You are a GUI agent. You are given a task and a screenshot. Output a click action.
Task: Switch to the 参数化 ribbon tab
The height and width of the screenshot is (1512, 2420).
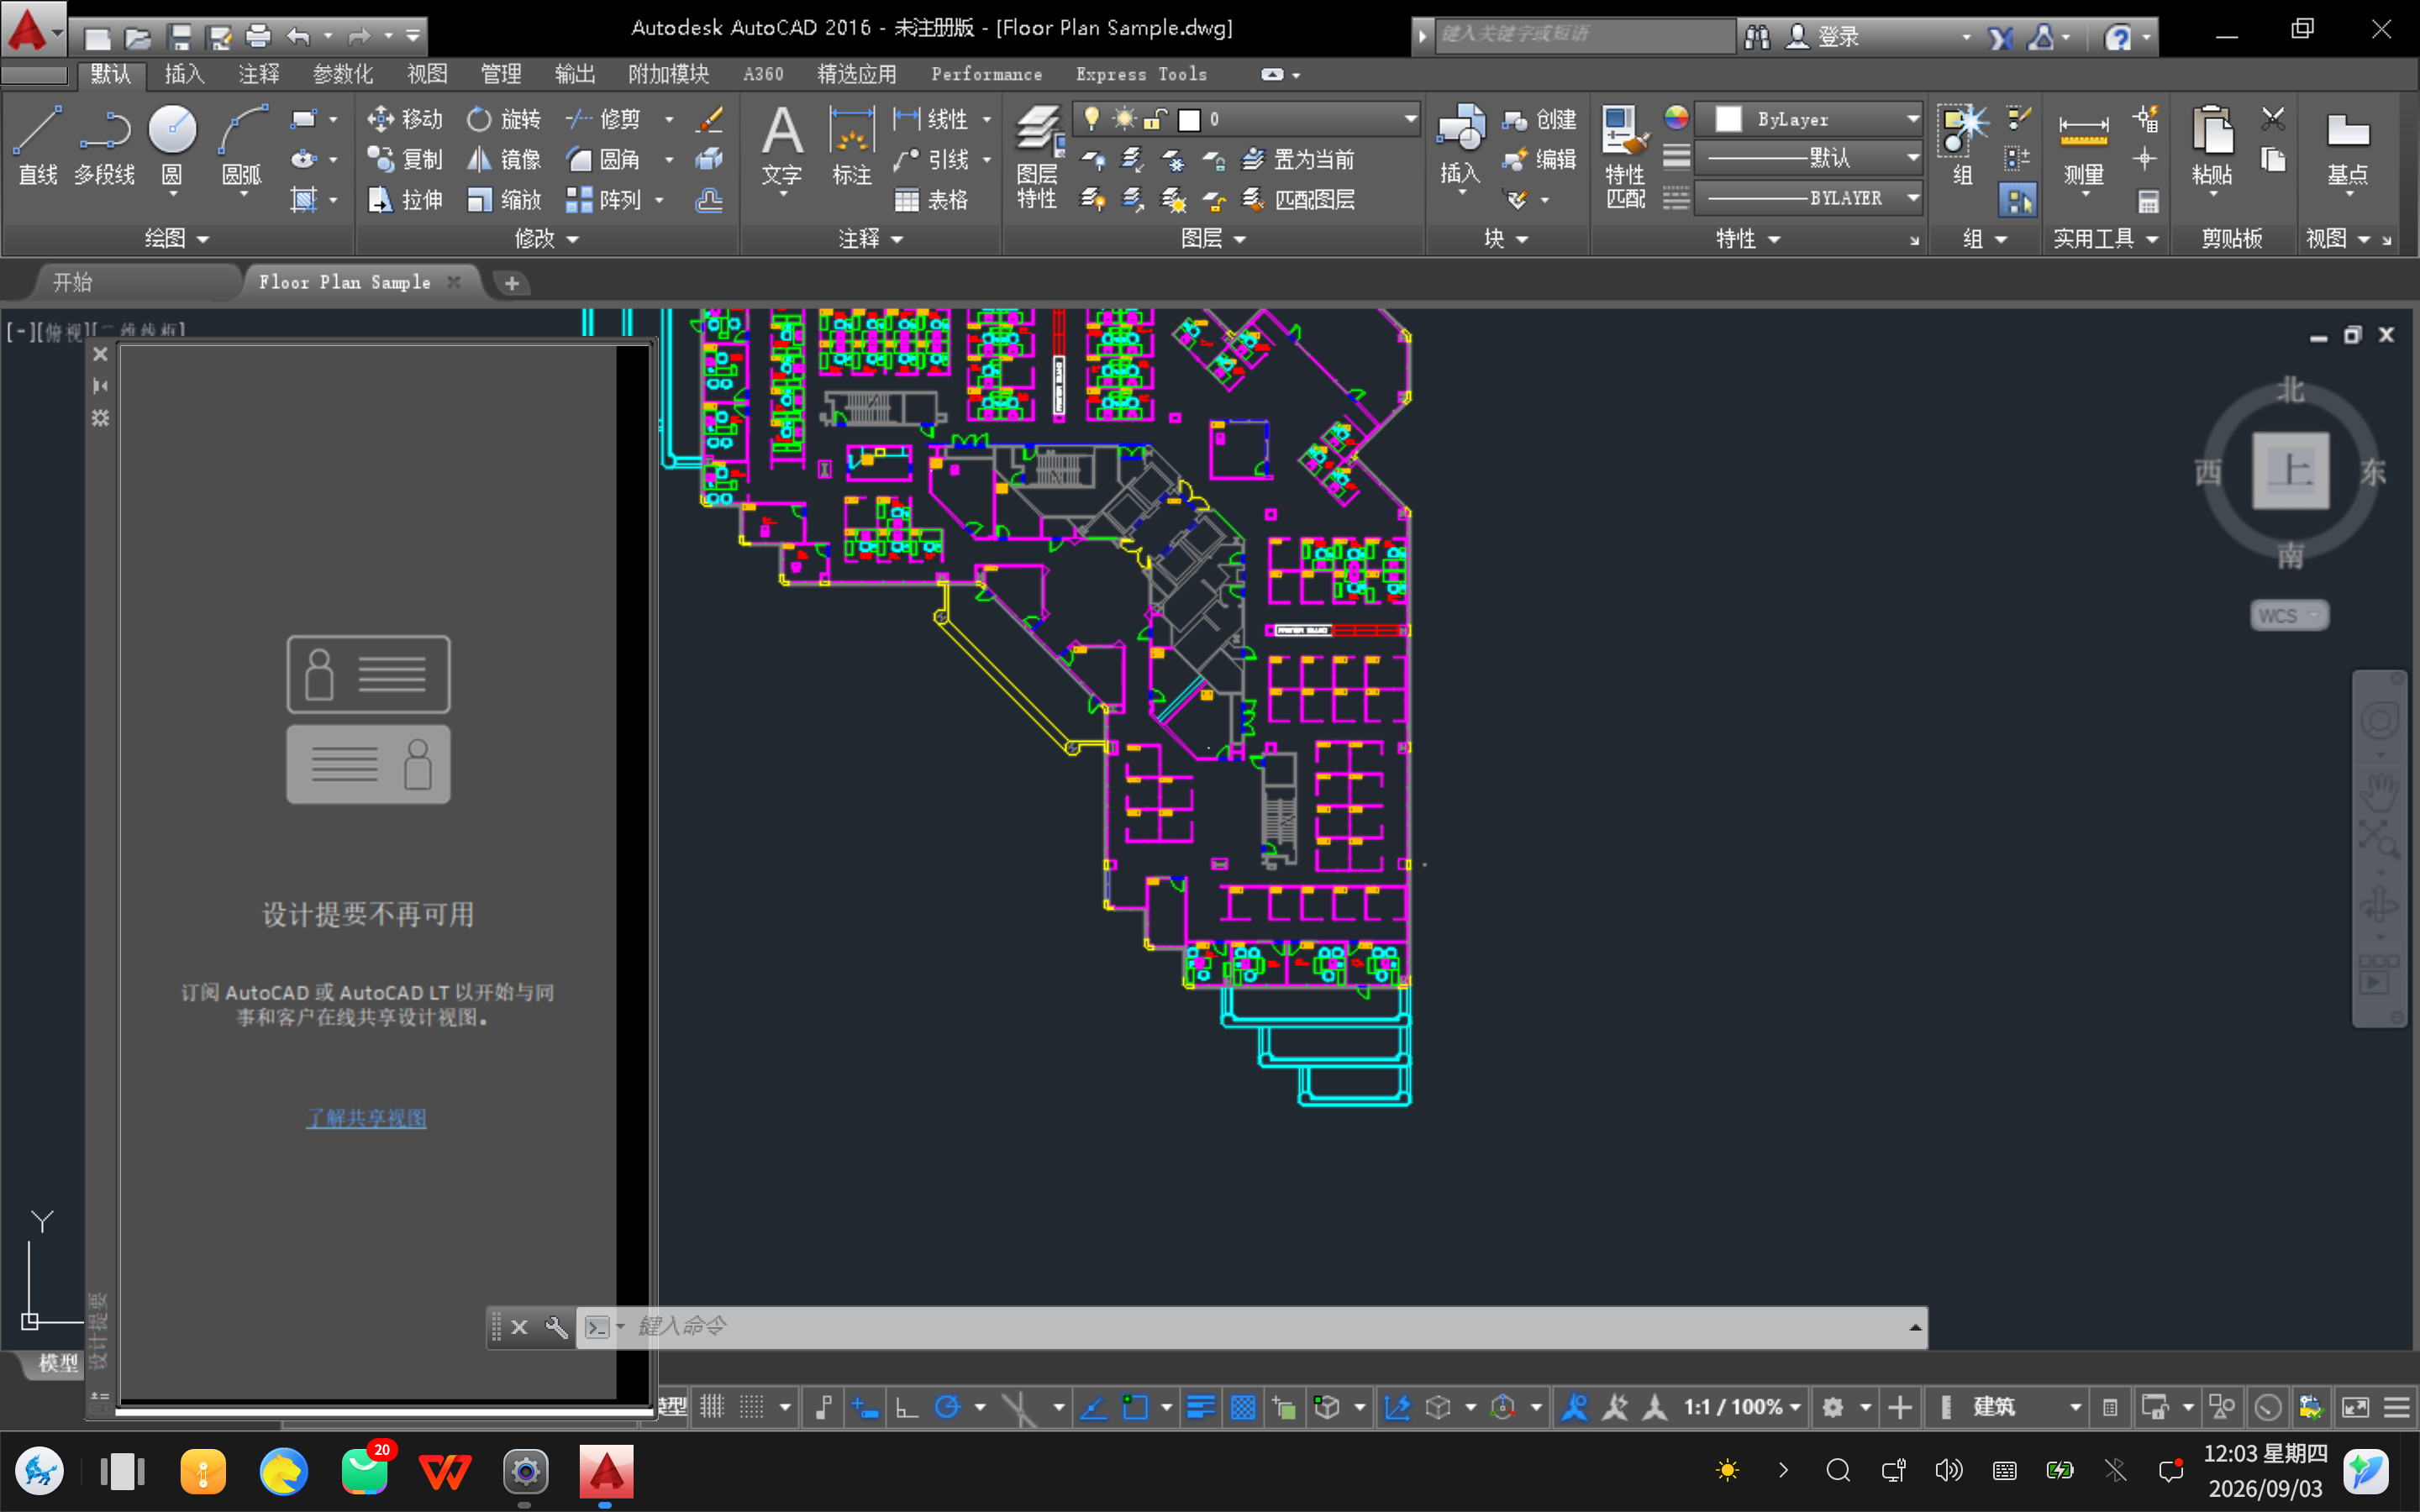pos(343,74)
